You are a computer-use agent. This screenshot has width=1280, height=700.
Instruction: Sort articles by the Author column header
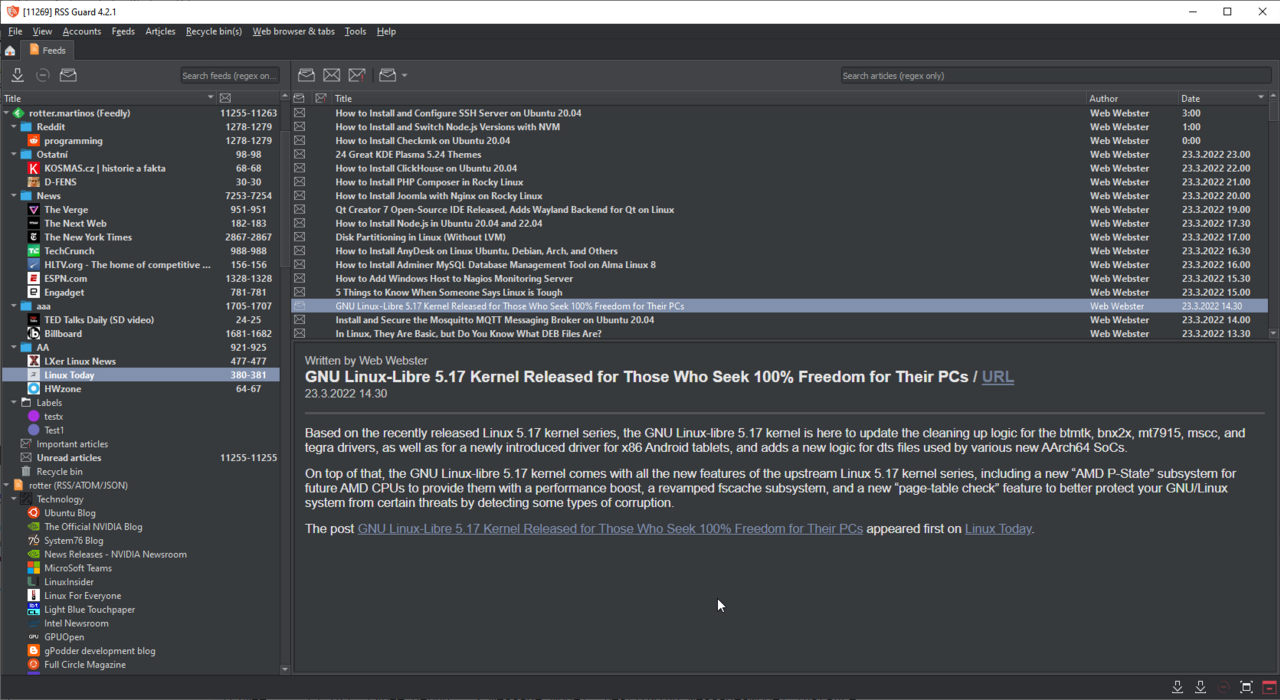point(1132,98)
